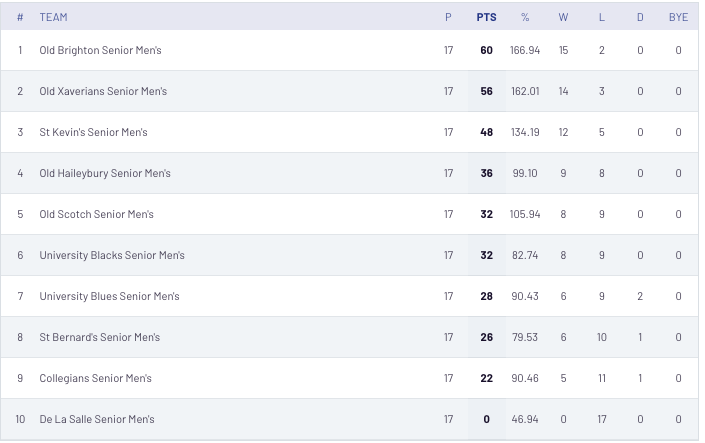Click the W column header

(x=563, y=17)
